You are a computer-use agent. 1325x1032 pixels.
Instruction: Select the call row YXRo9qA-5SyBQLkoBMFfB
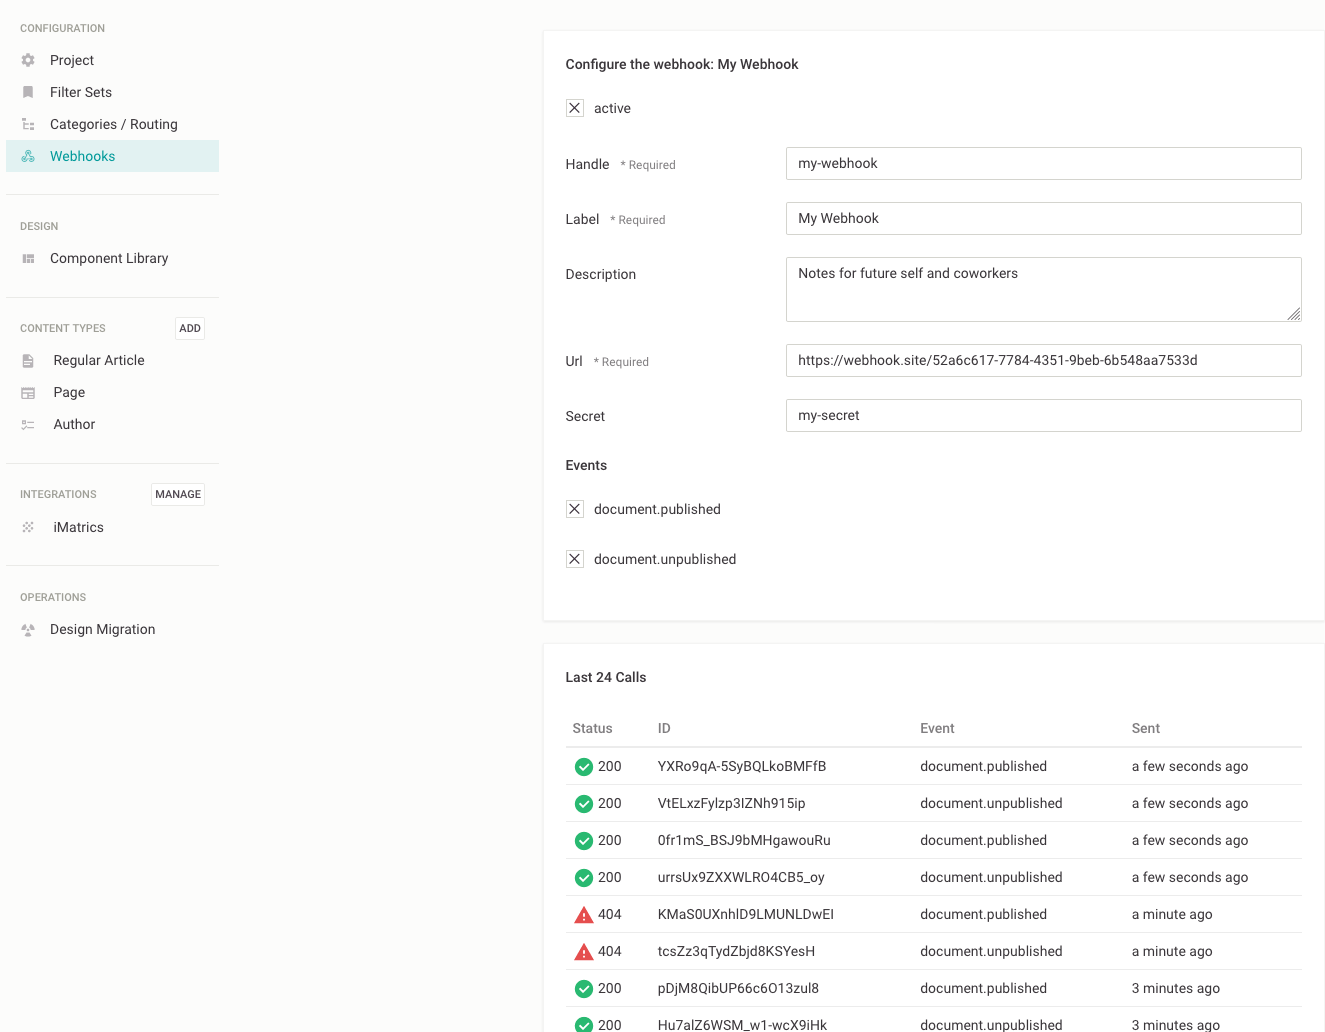coord(933,766)
